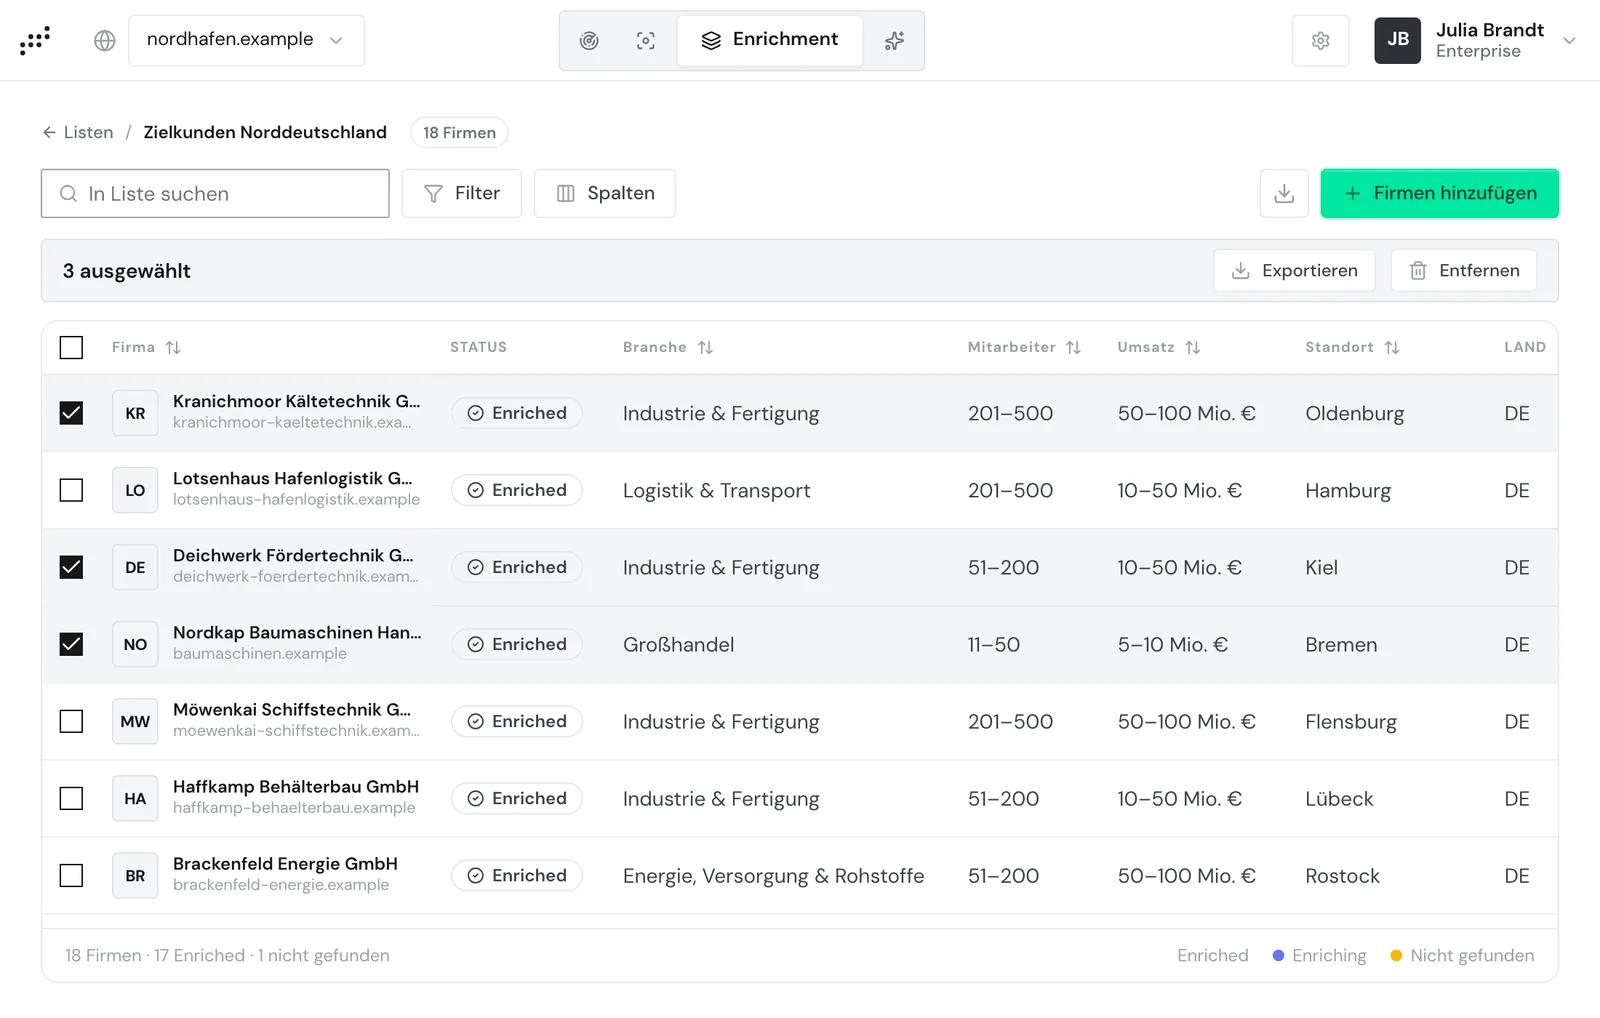Sort by Standort column arrows
This screenshot has height=1018, width=1600.
[x=1391, y=347]
